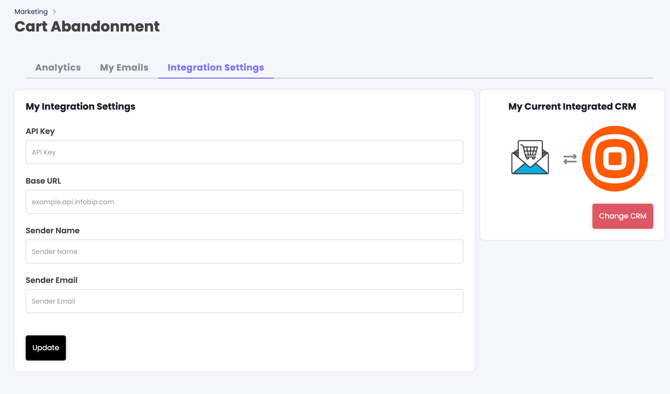Click the Sender Email text box
670x394 pixels.
(x=244, y=301)
